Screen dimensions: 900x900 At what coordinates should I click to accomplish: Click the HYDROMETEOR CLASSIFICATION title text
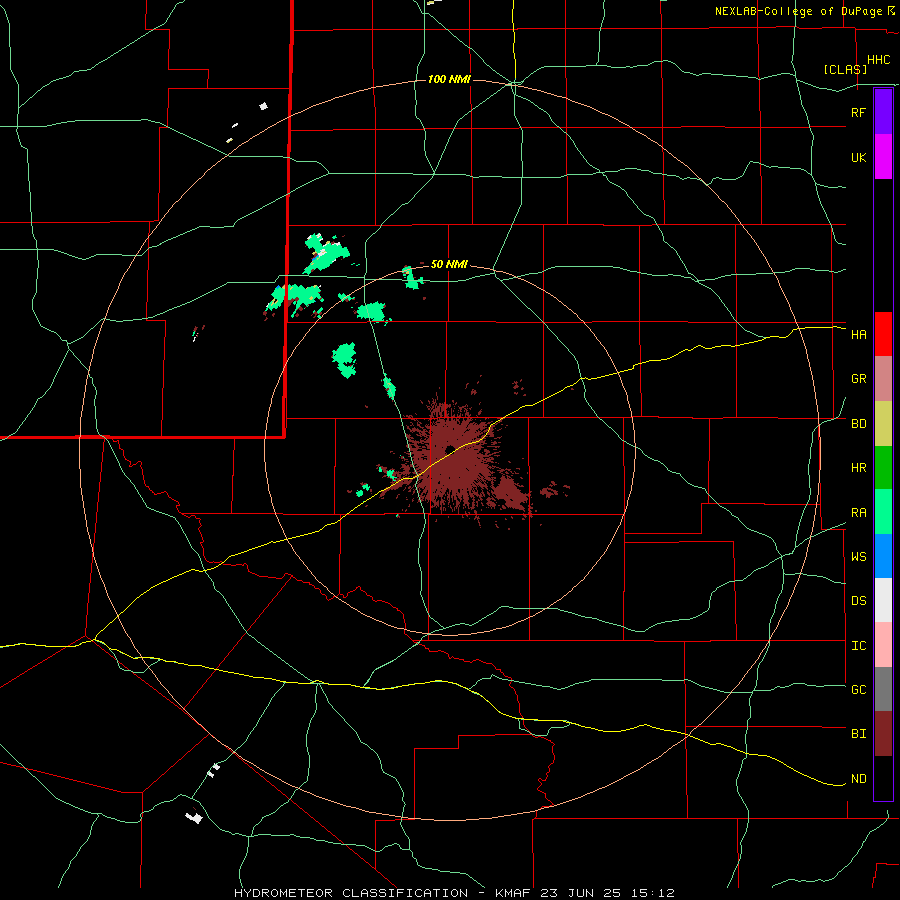pos(351,893)
